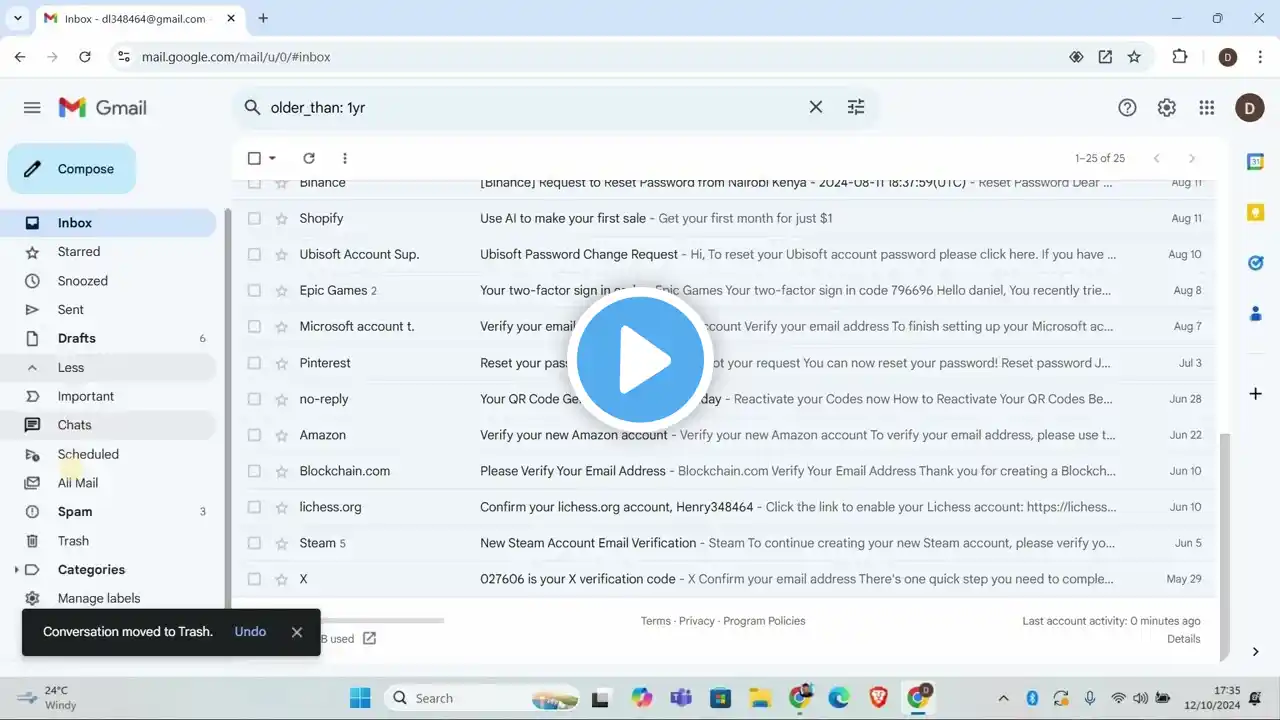Select the Pinterest email checkbox
The width and height of the screenshot is (1280, 720).
[x=254, y=363]
